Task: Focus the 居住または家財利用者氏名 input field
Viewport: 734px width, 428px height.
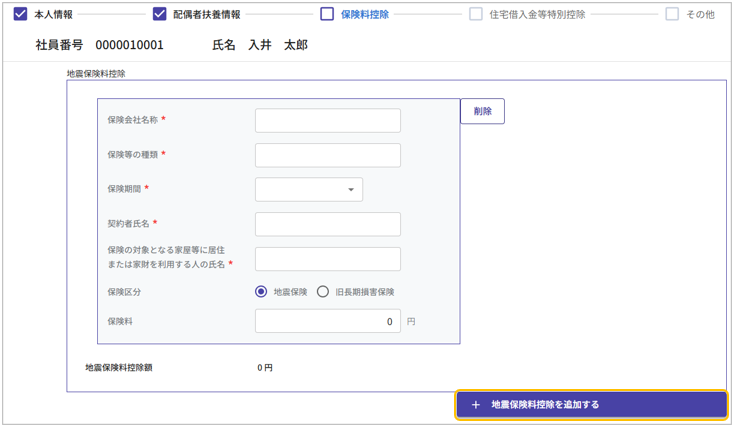Action: coord(327,259)
